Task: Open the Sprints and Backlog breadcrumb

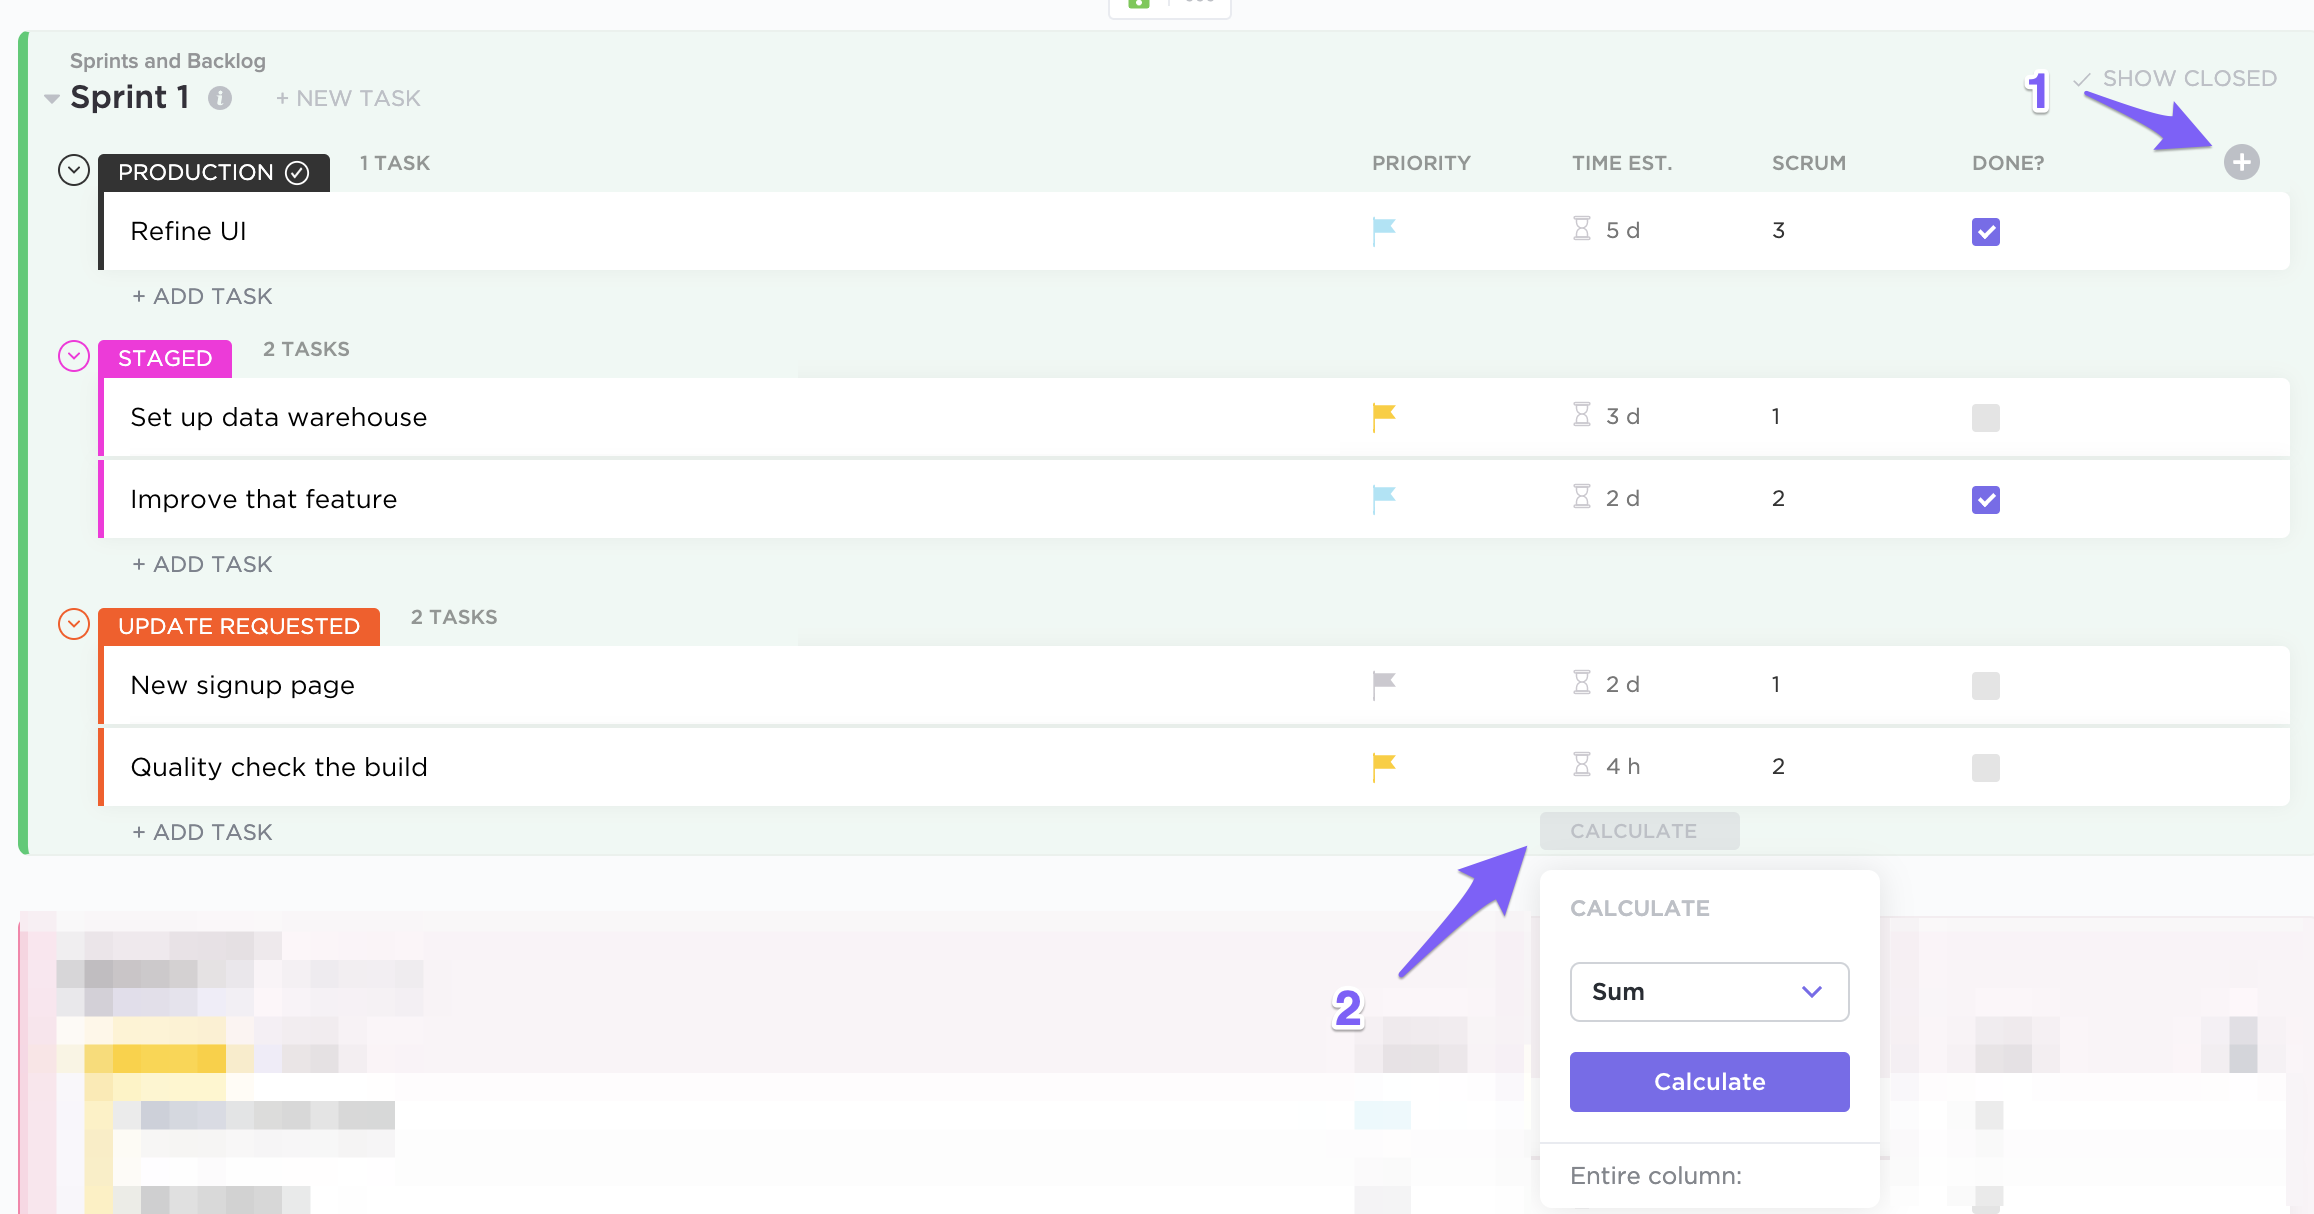Action: 166,60
